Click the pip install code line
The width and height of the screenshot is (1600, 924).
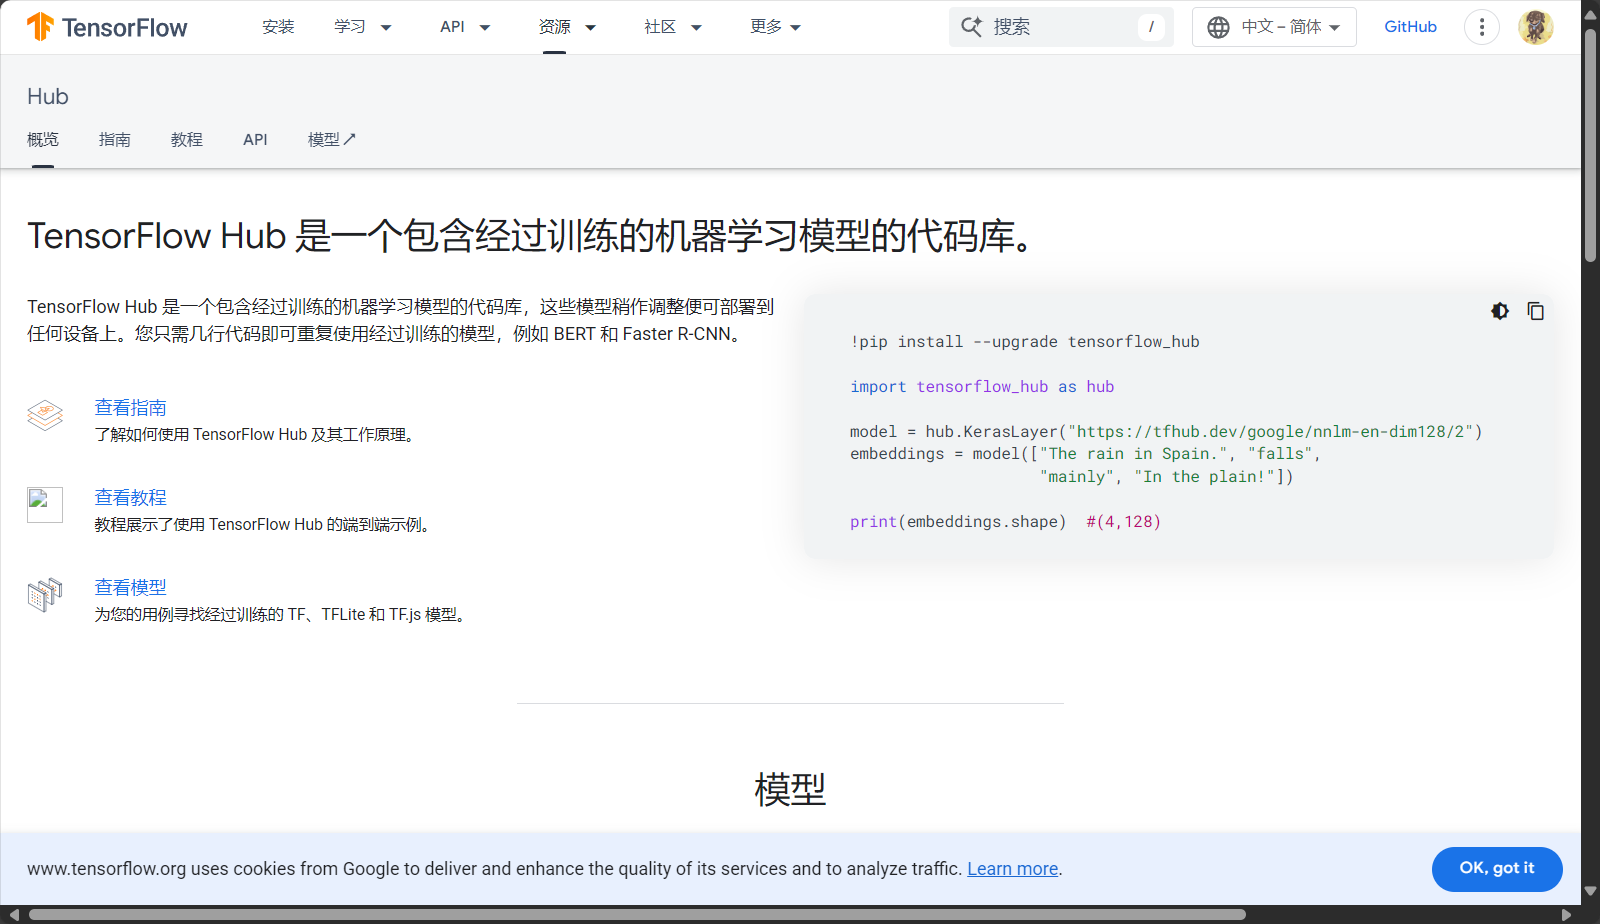point(1025,342)
